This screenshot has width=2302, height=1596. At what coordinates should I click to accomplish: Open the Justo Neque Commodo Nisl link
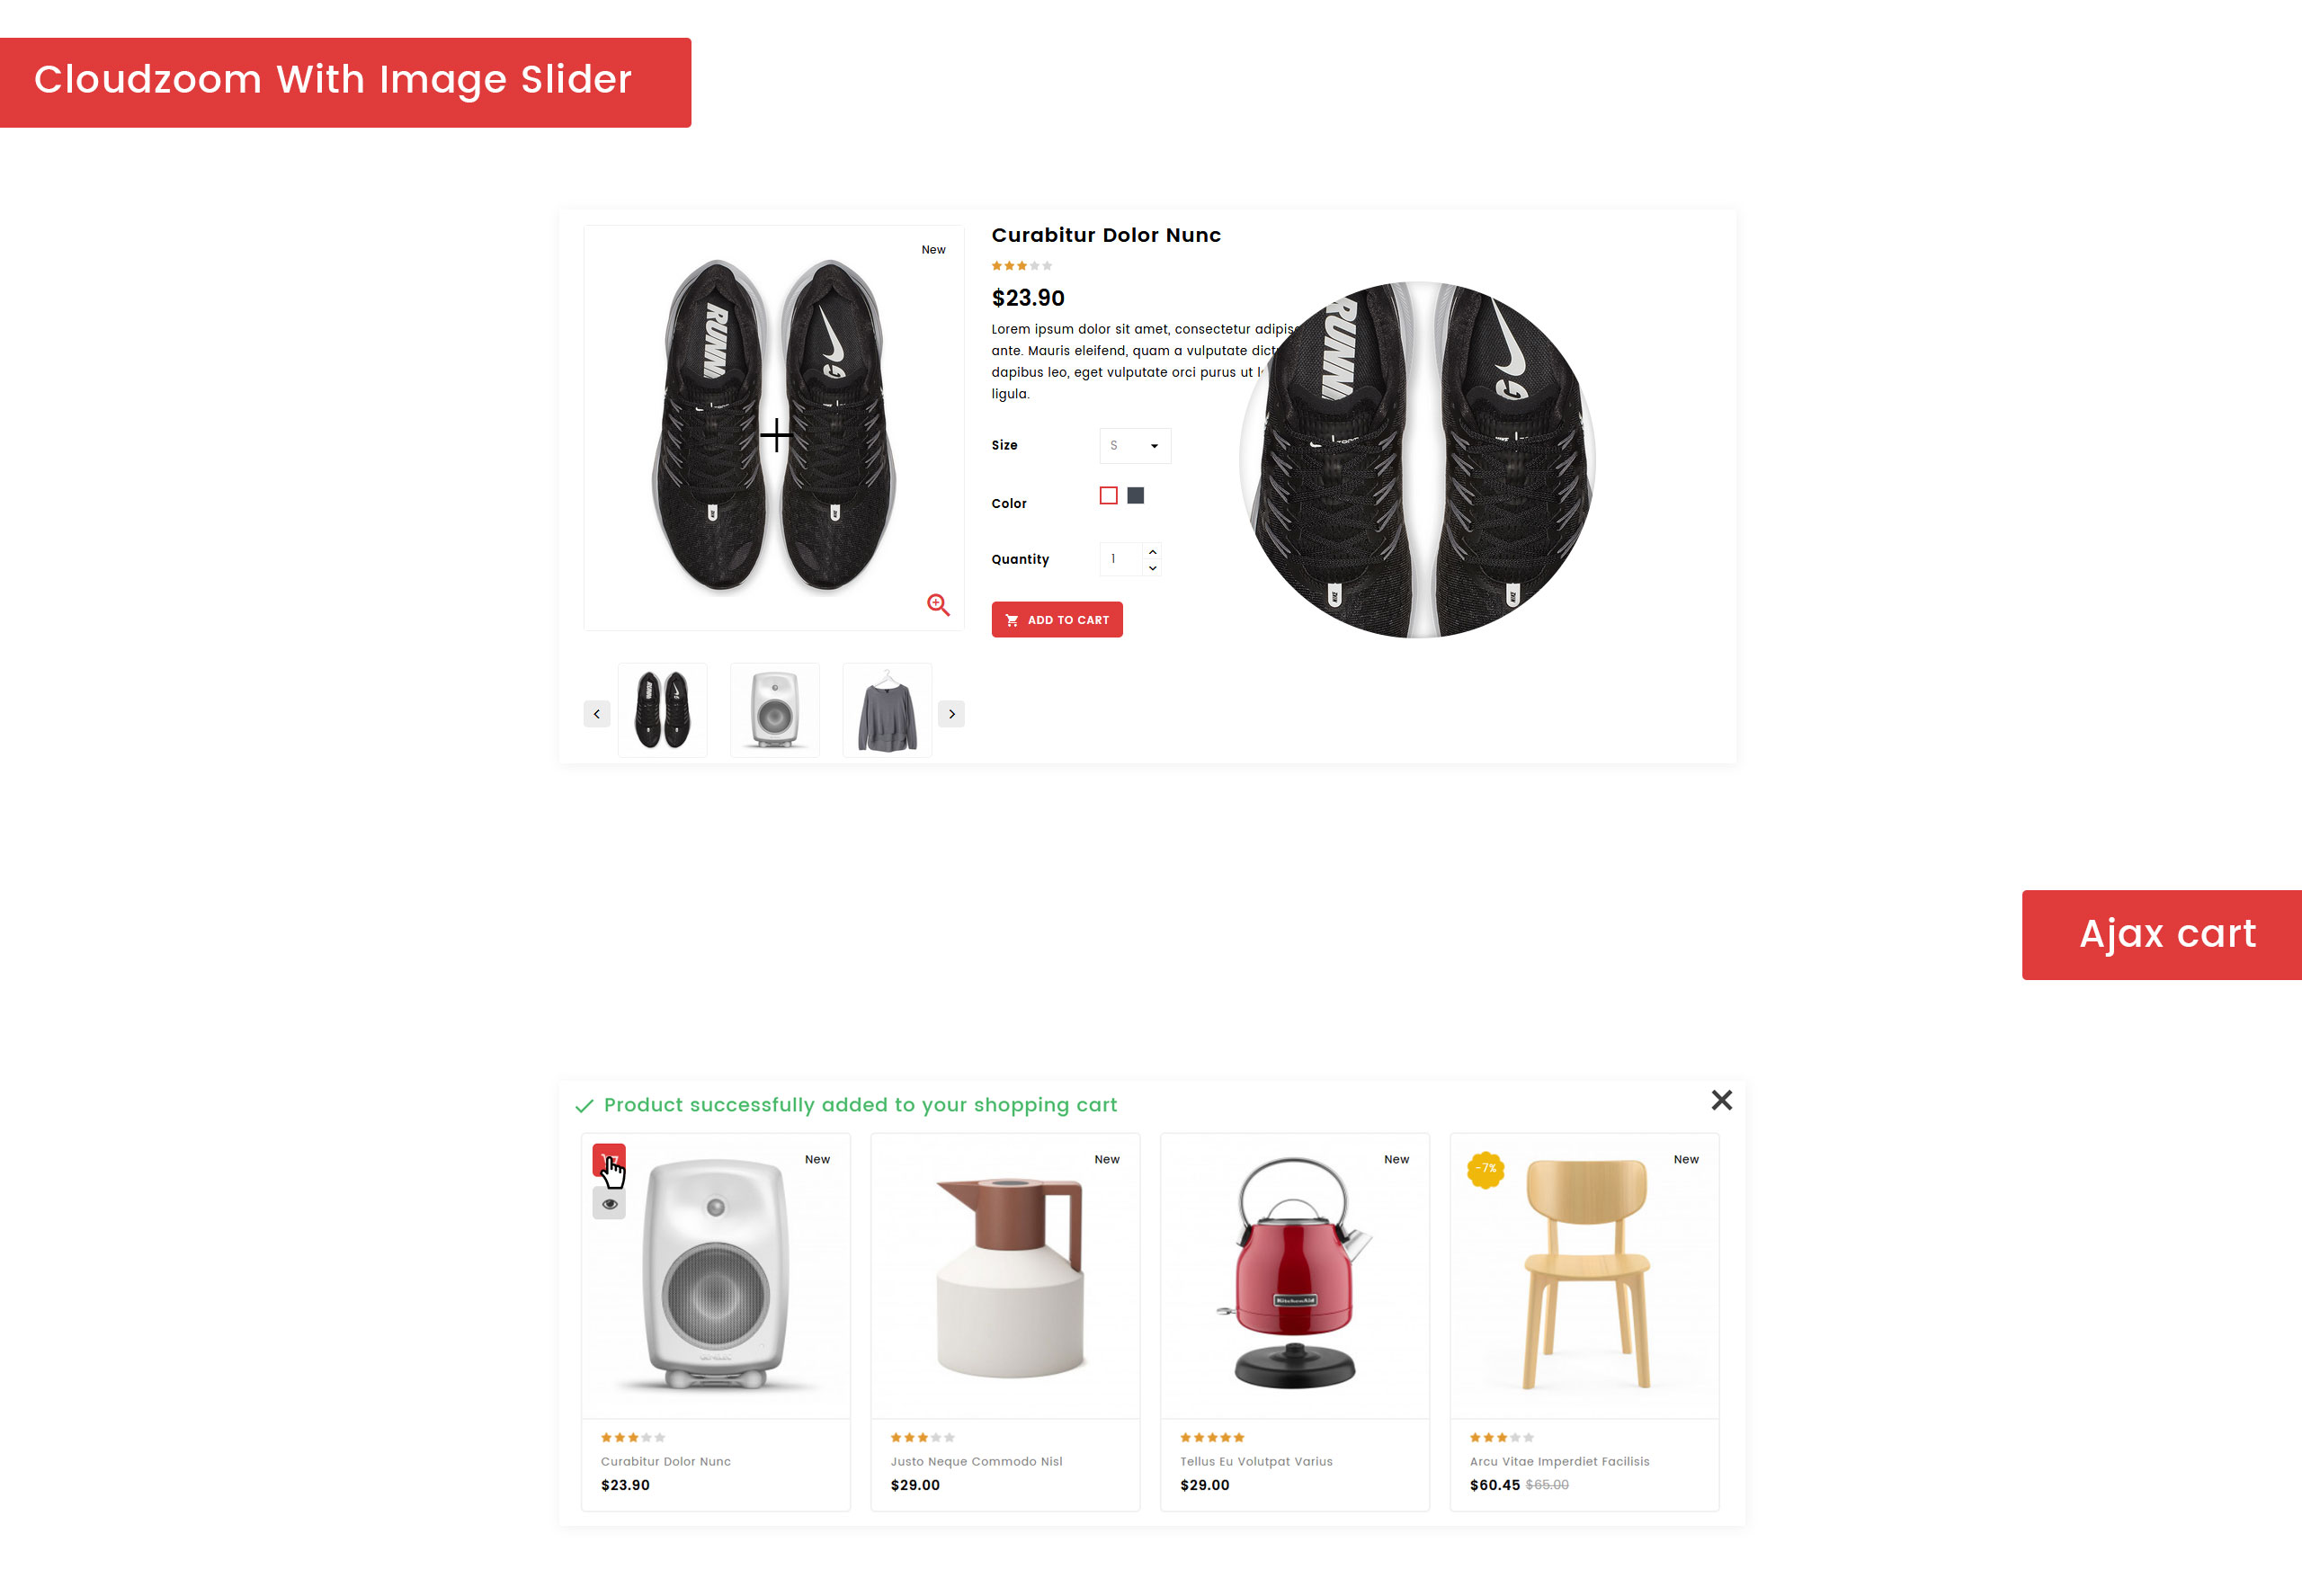click(x=976, y=1461)
